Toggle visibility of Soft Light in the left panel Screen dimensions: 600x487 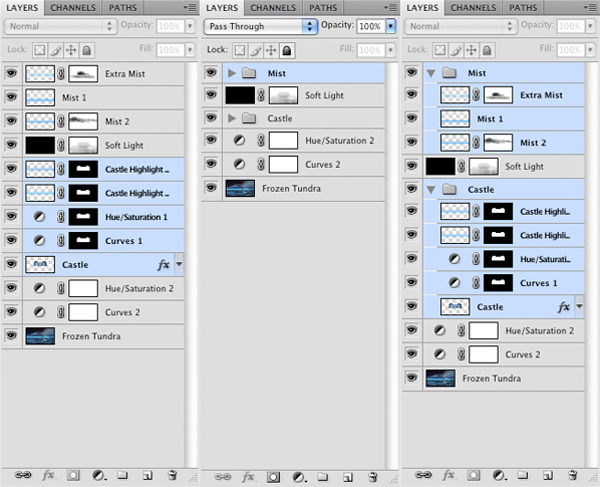[11, 144]
